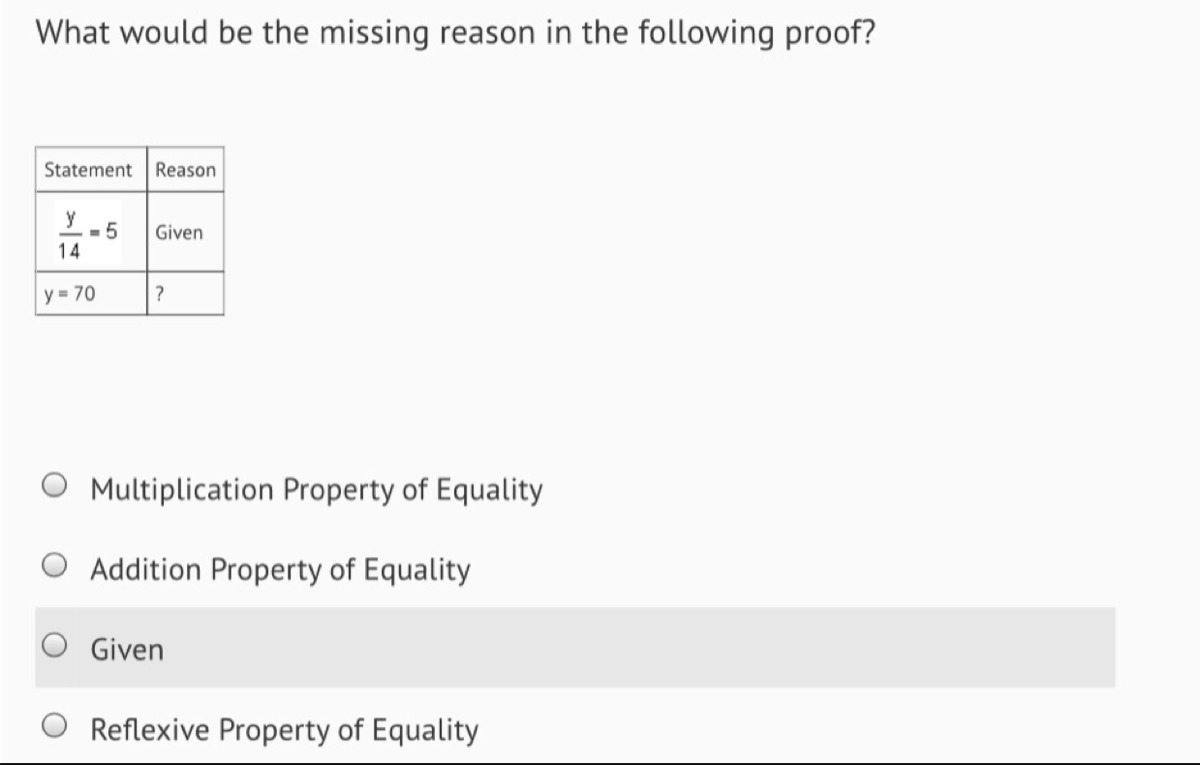
Task: Click the word Reflexive in the last answer
Action: pos(151,730)
